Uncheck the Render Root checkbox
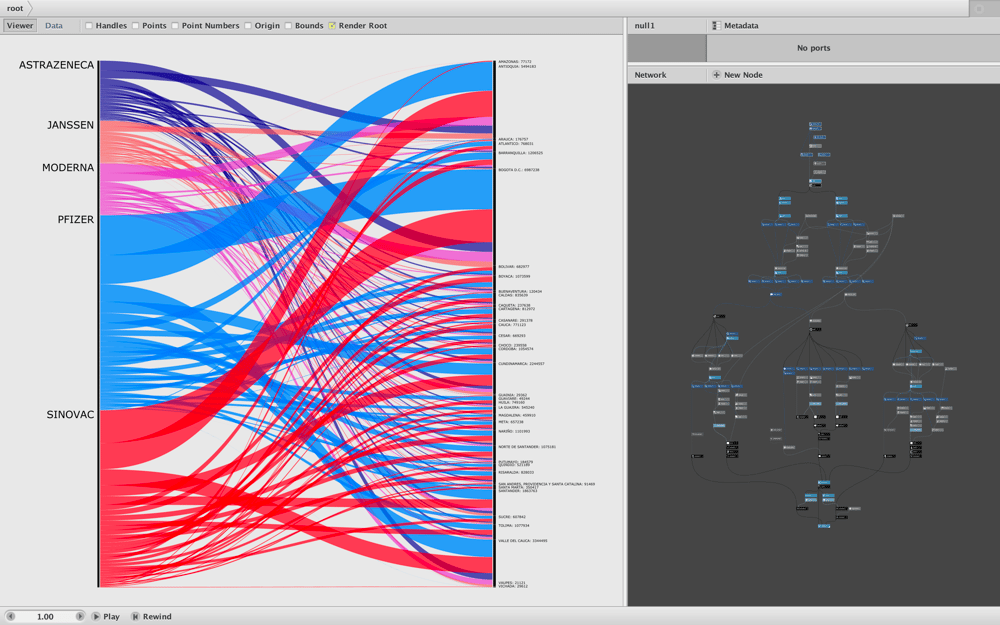 (x=332, y=26)
